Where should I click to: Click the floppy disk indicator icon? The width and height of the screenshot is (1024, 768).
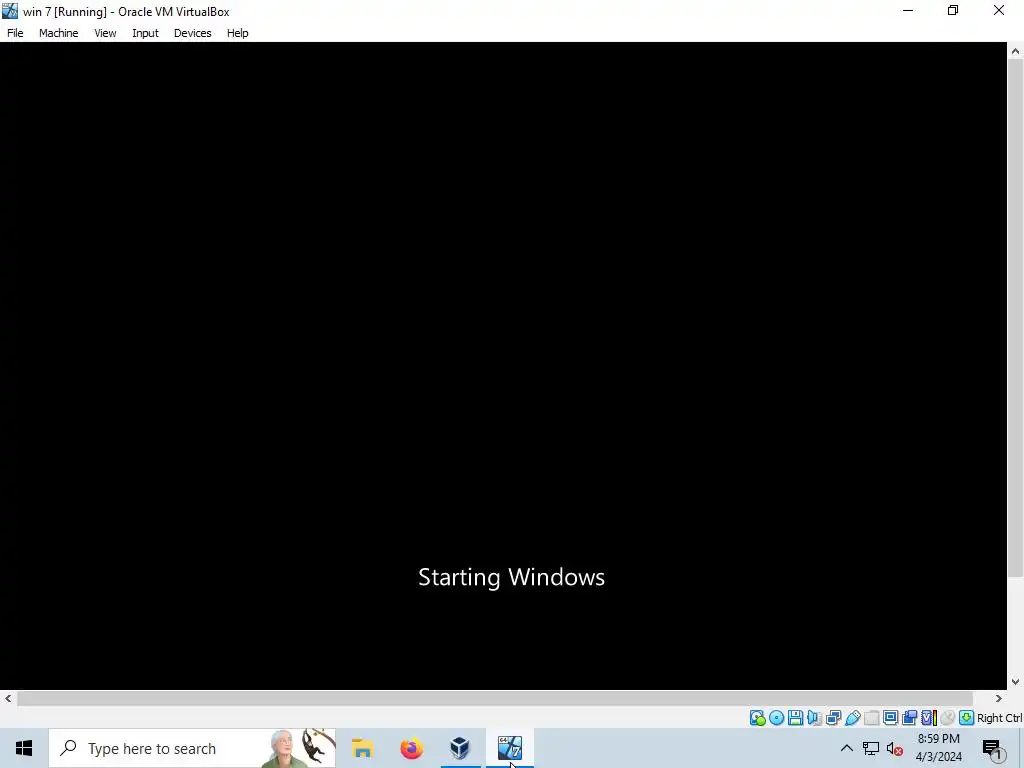[795, 718]
